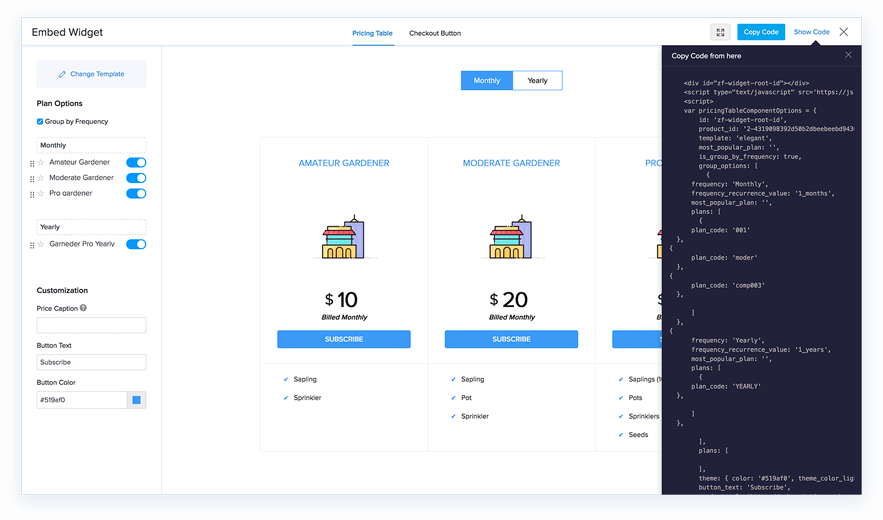The height and width of the screenshot is (520, 883).
Task: Click the star icon beside Garneder Pro Yearly
Action: coord(41,245)
